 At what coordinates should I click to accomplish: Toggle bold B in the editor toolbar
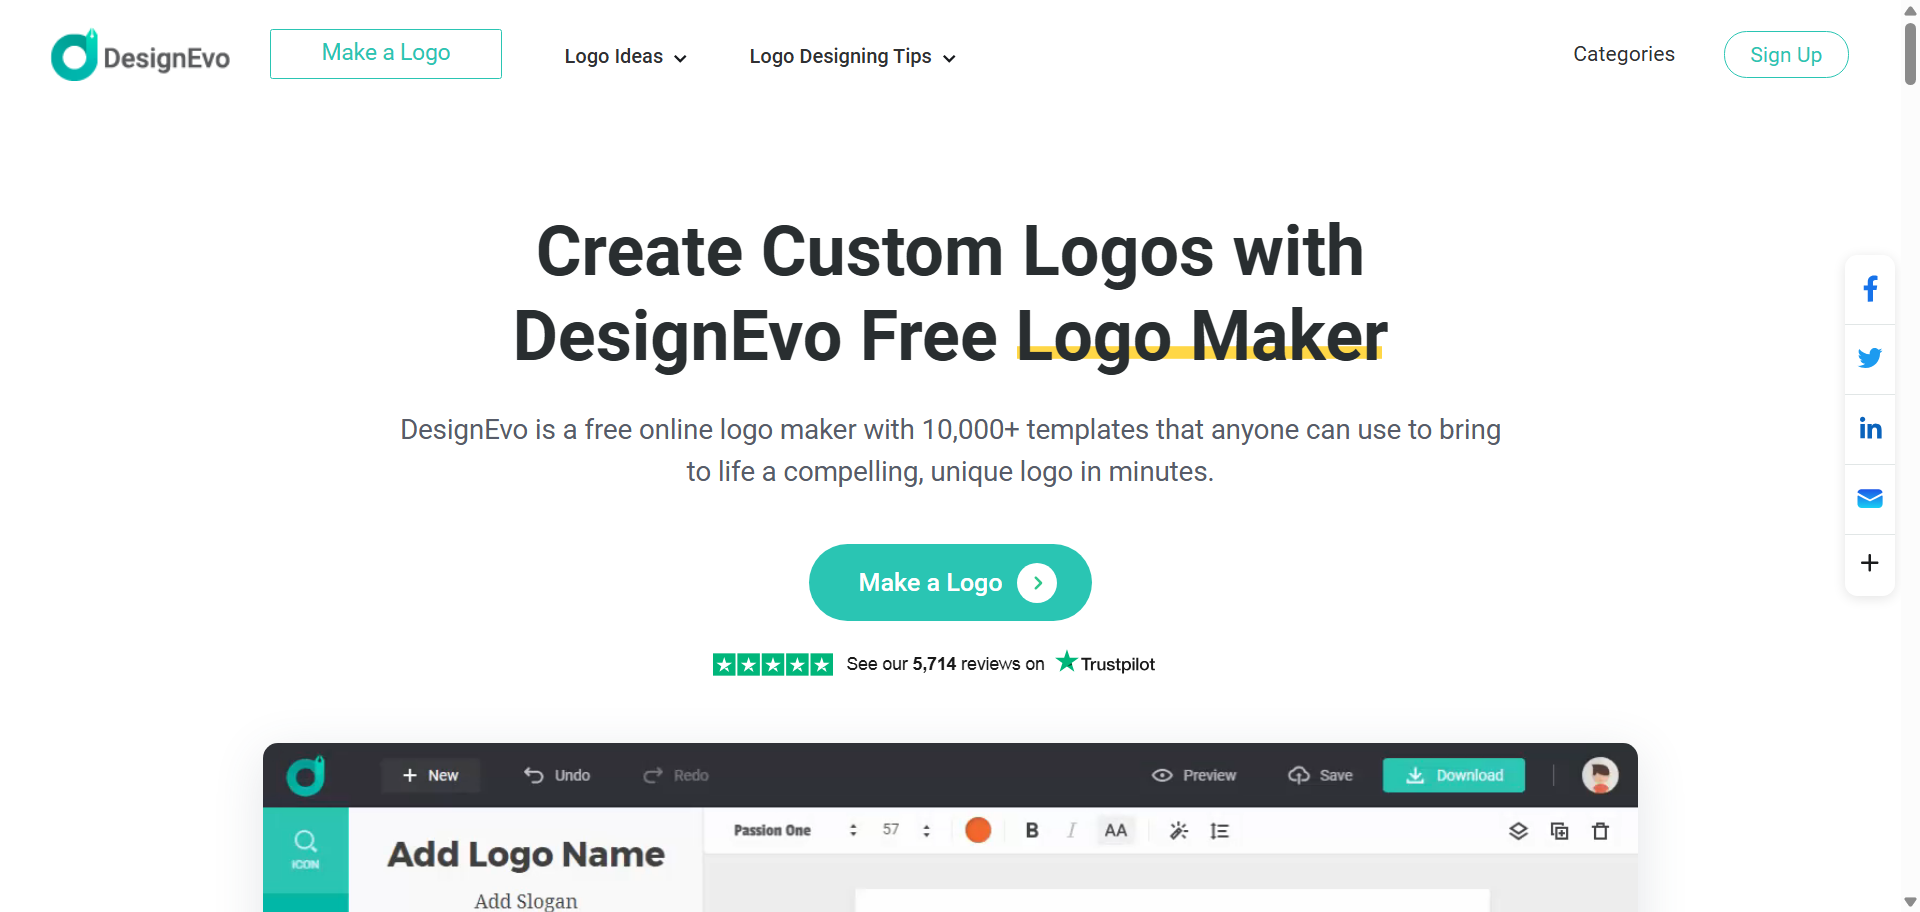coord(1032,830)
